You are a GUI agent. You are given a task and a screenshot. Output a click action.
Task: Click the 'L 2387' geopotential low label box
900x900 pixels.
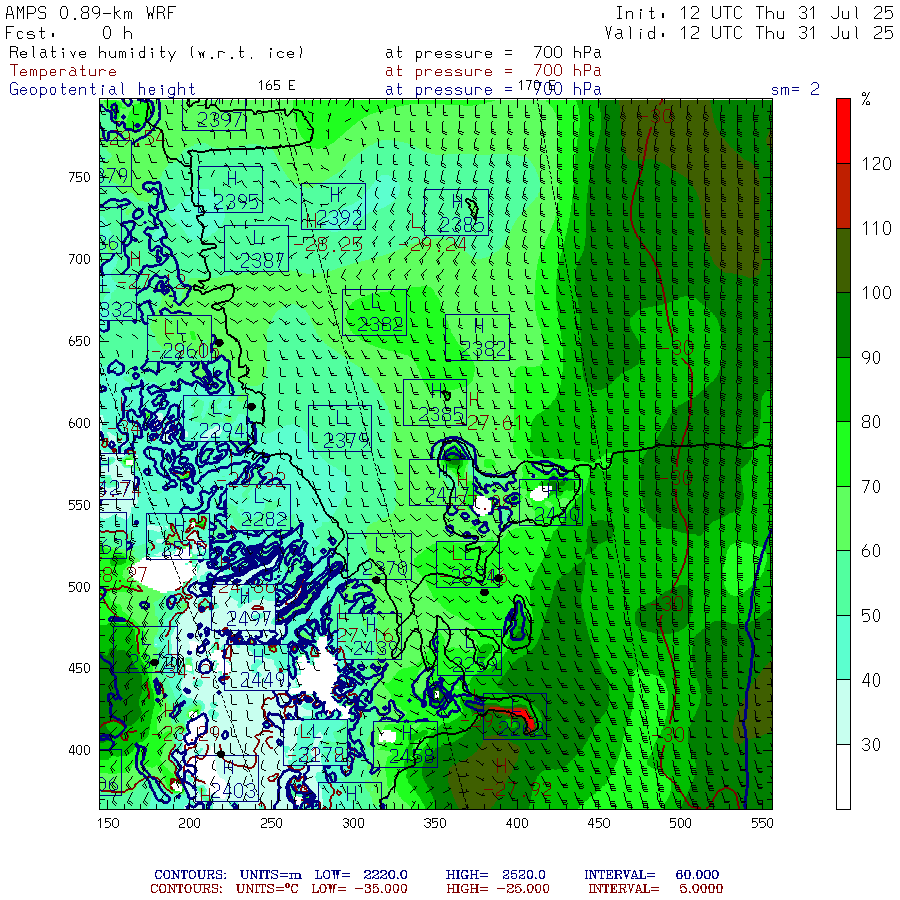point(256,249)
